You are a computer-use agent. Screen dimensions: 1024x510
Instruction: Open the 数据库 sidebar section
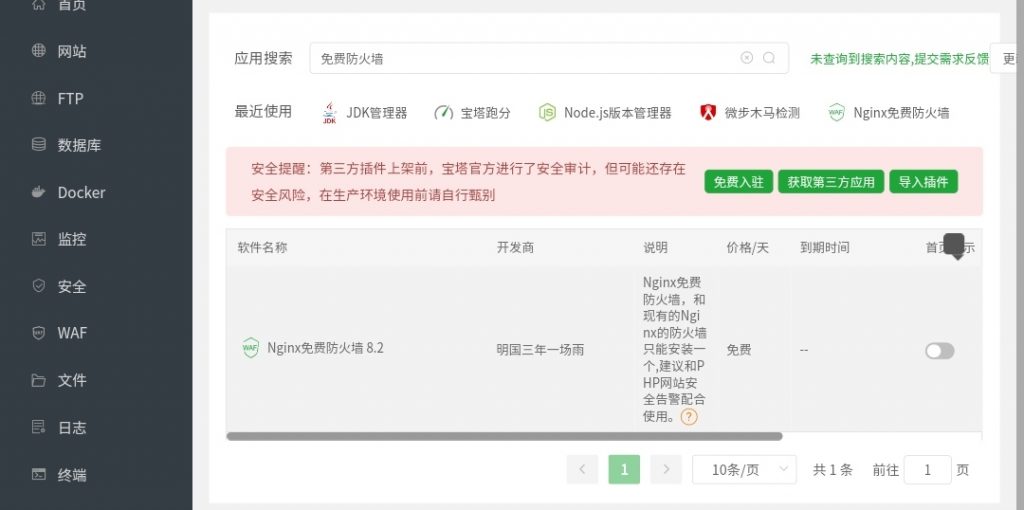(x=79, y=145)
